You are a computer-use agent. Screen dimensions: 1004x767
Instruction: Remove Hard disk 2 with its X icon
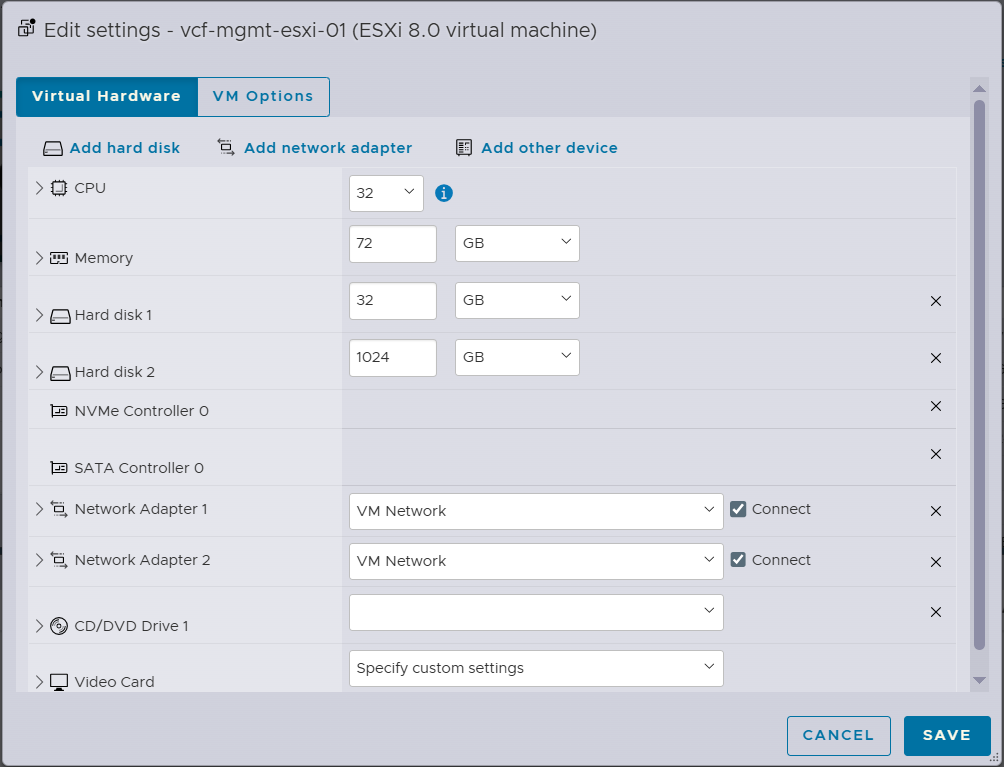point(936,358)
